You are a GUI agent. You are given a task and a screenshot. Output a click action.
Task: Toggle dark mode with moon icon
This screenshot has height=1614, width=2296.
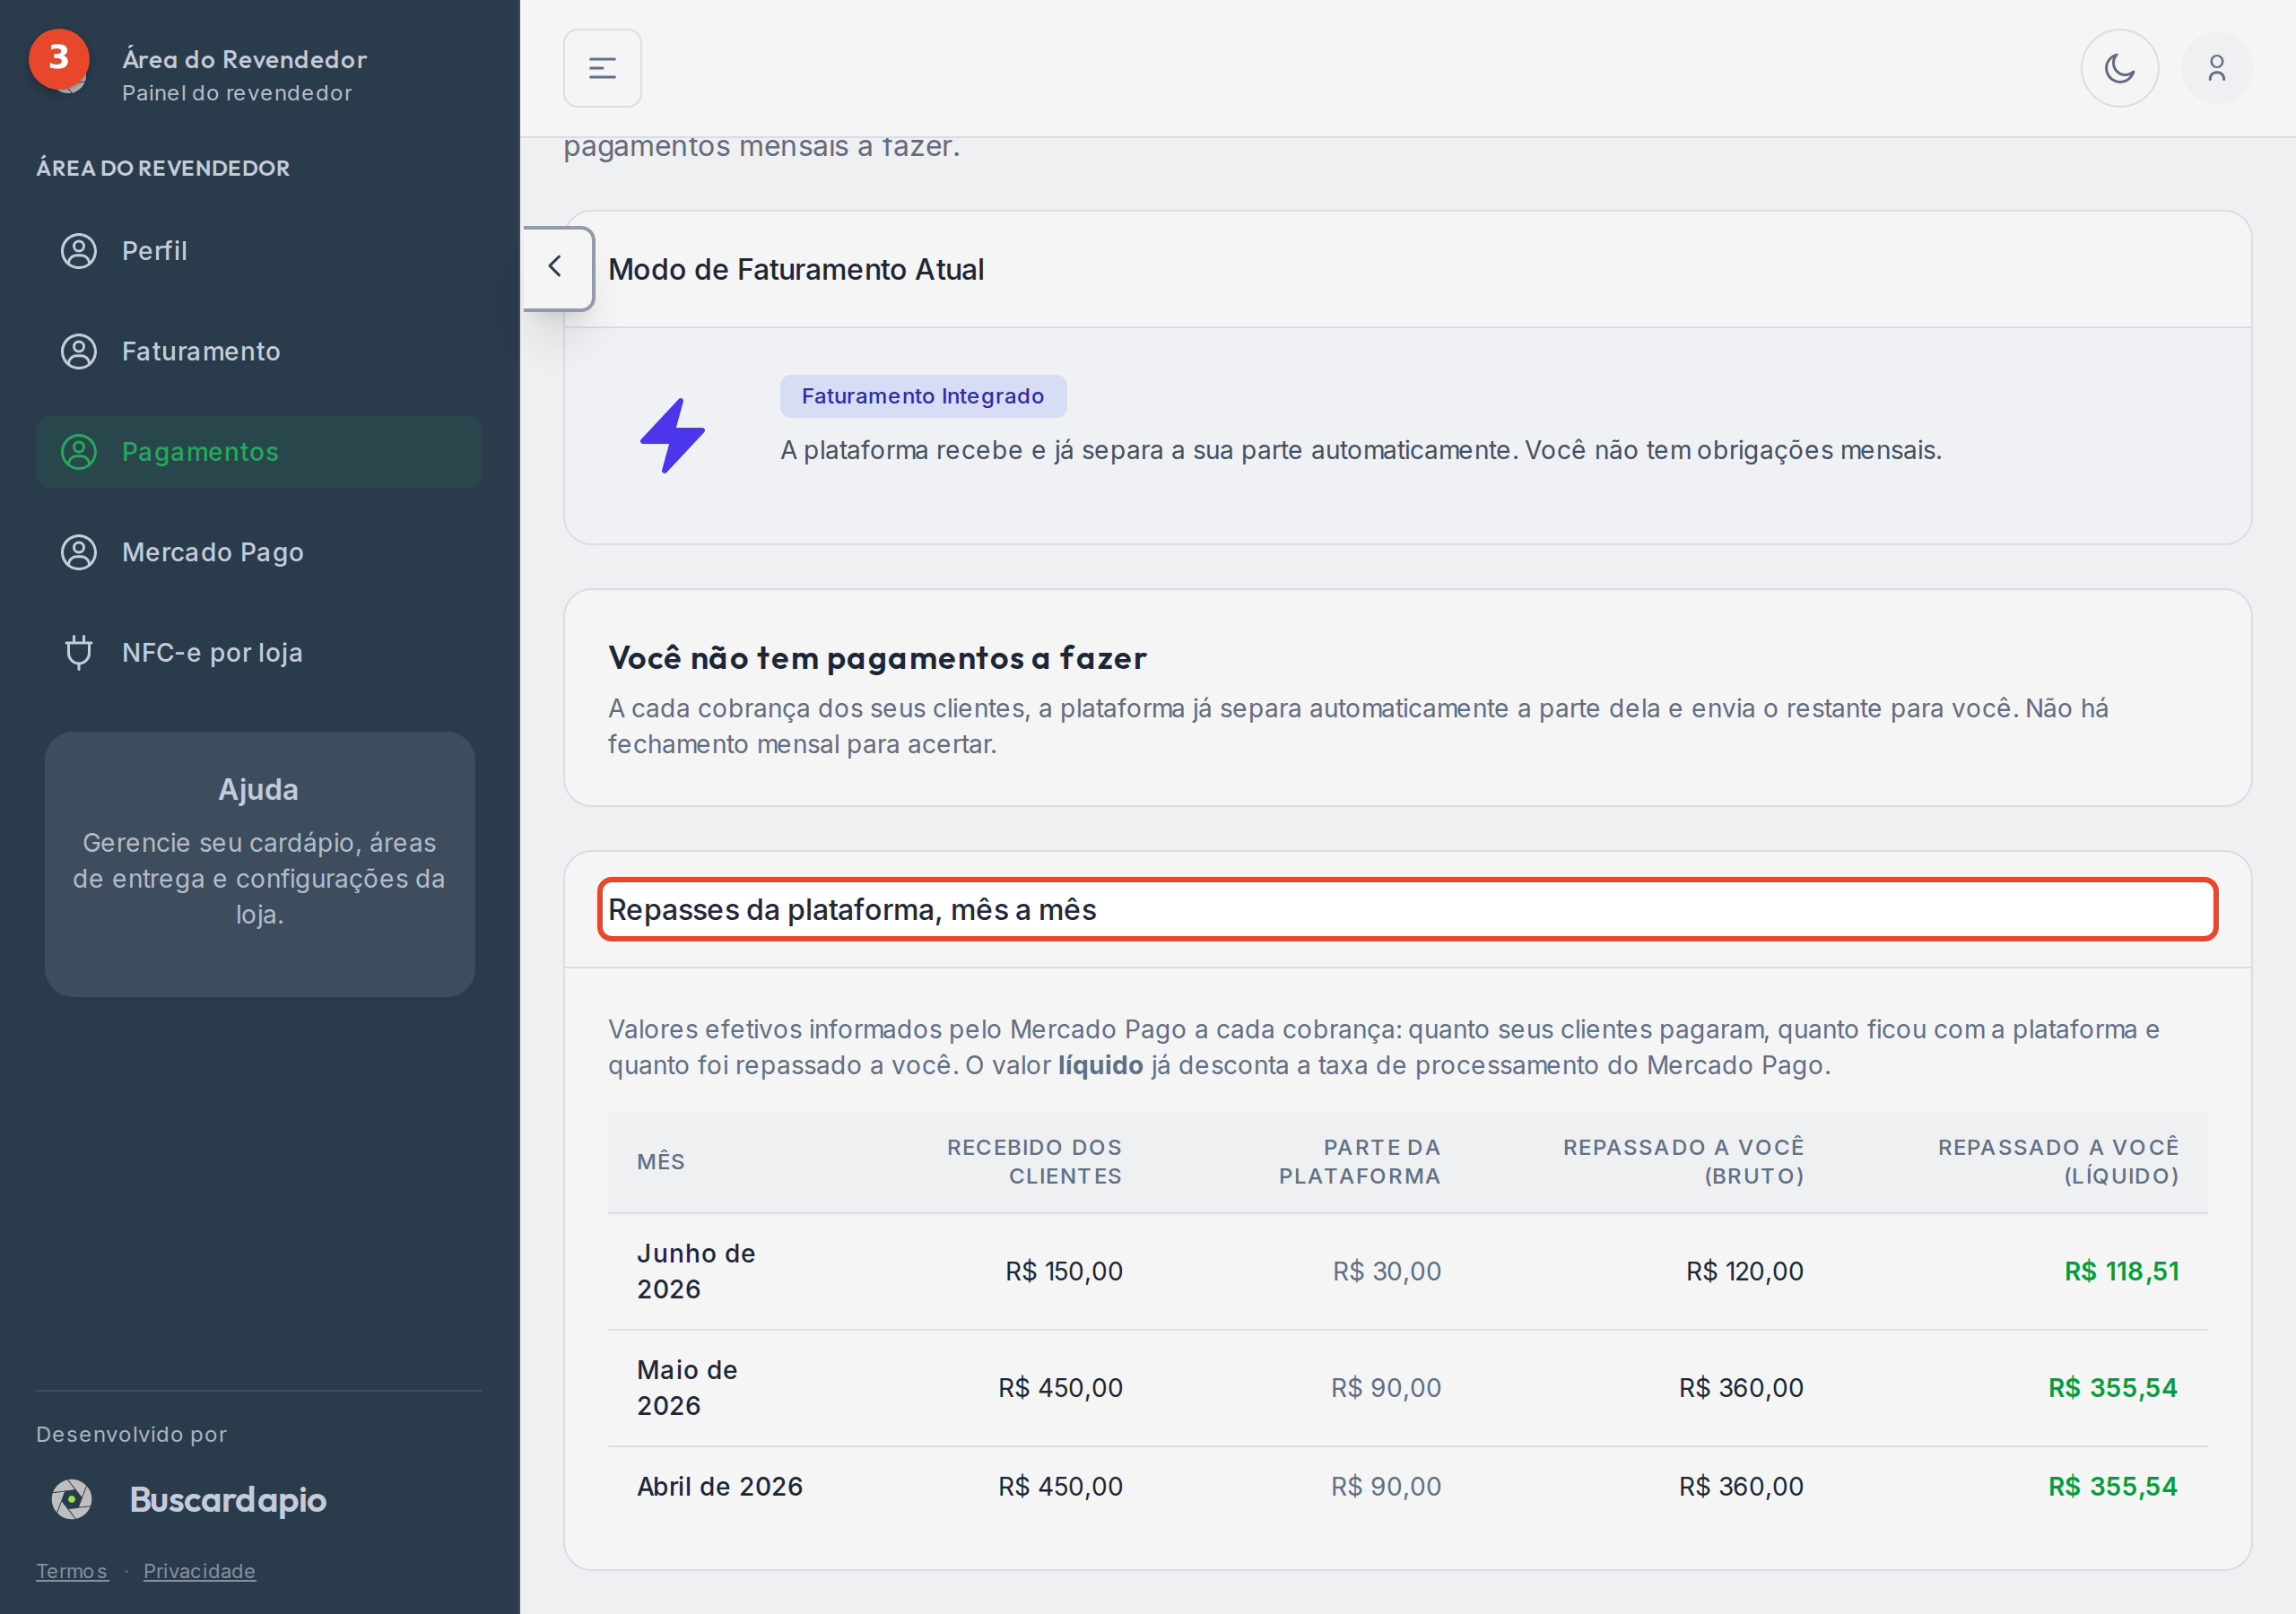(x=2119, y=68)
